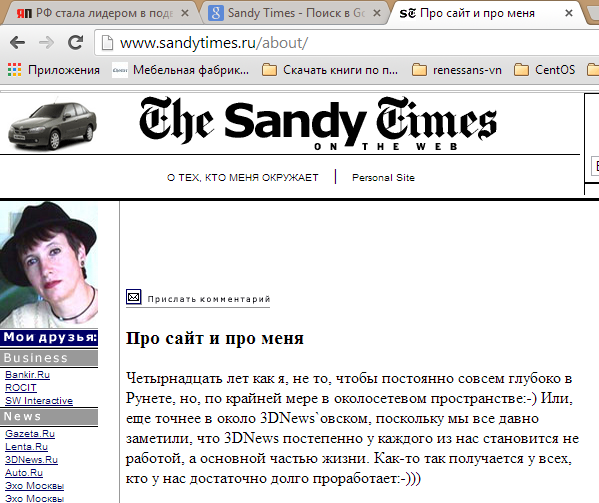Click the Business section heading
Image resolution: width=599 pixels, height=503 pixels.
tap(49, 358)
